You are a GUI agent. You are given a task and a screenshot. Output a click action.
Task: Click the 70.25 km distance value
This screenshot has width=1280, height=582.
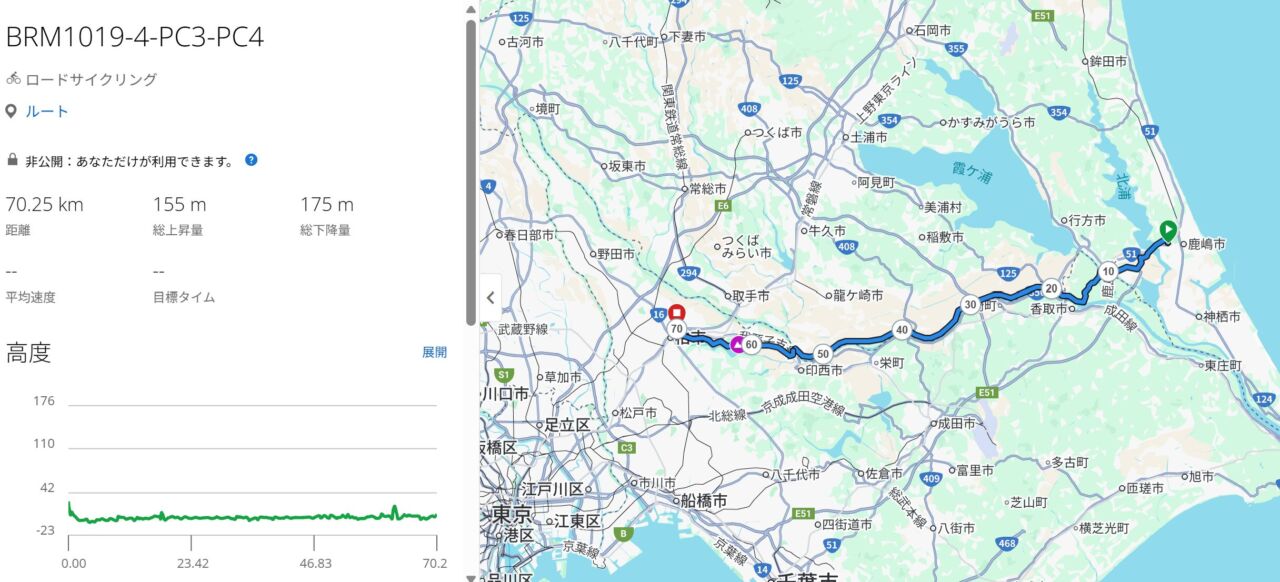pos(45,205)
